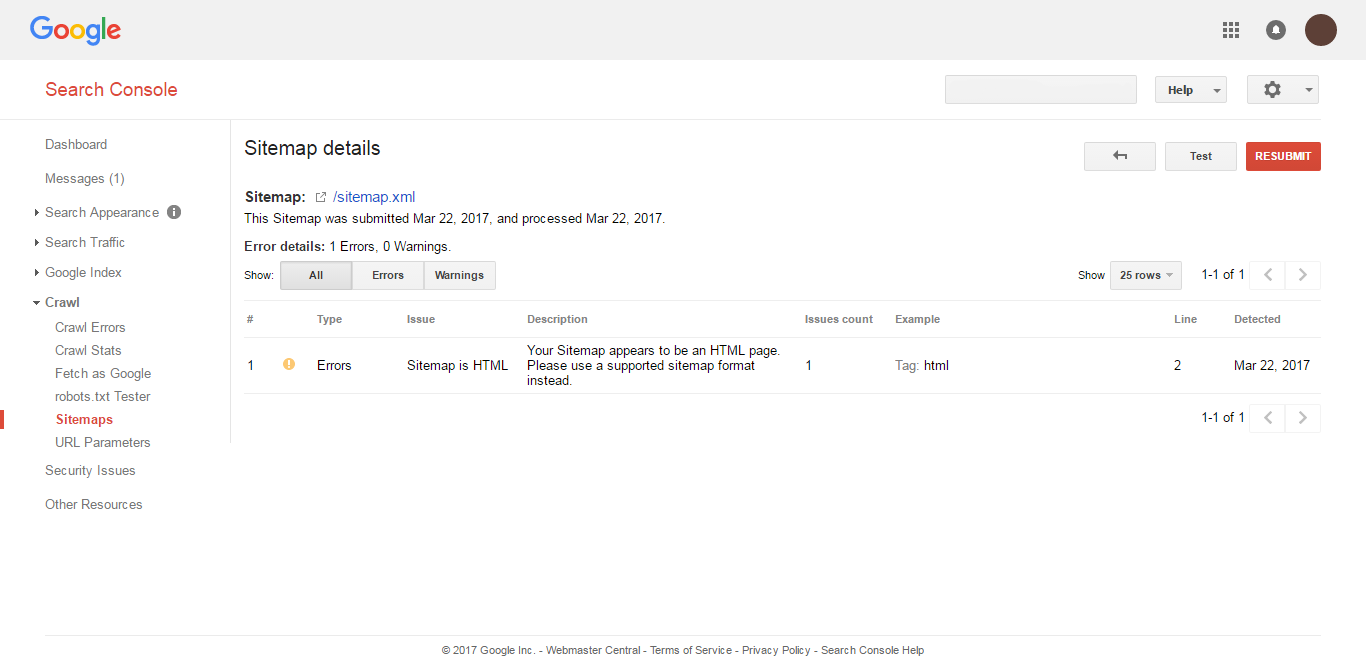Click the Line column header

point(1185,319)
